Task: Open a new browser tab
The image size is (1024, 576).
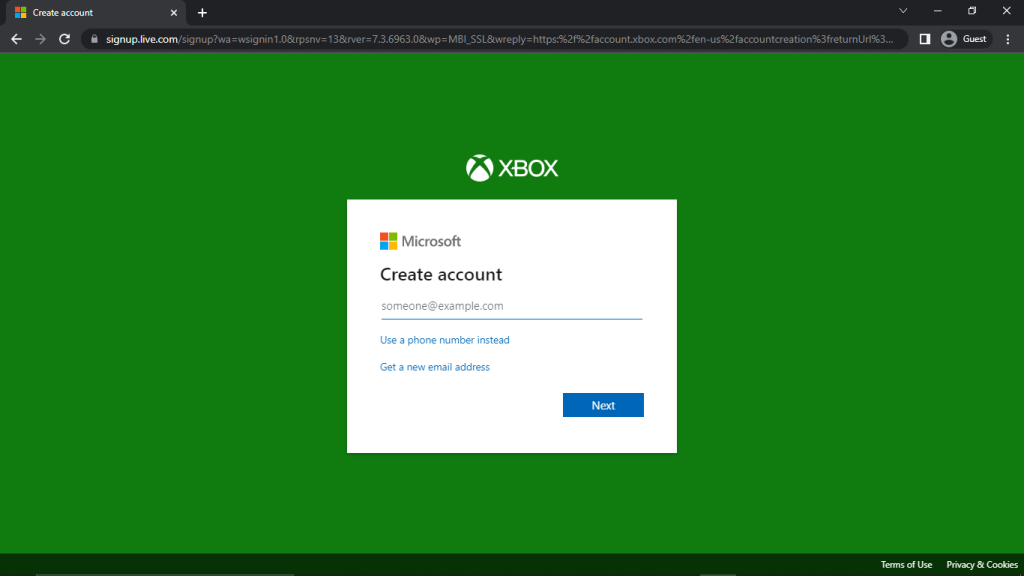Action: tap(202, 12)
